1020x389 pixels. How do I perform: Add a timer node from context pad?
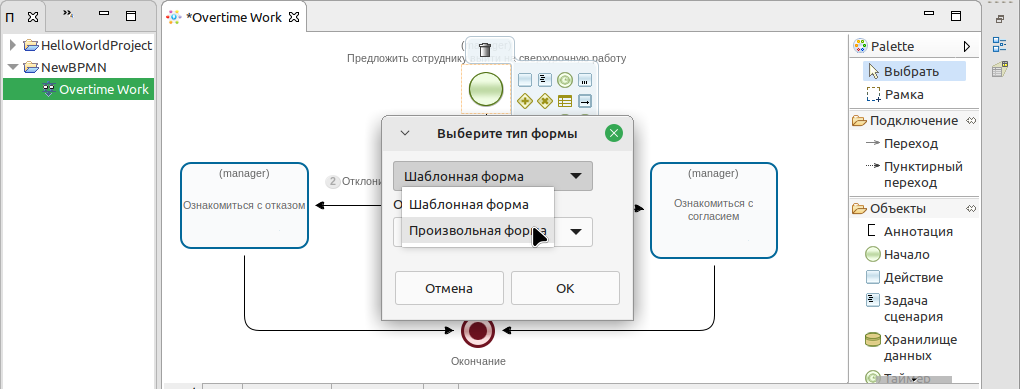[x=565, y=80]
